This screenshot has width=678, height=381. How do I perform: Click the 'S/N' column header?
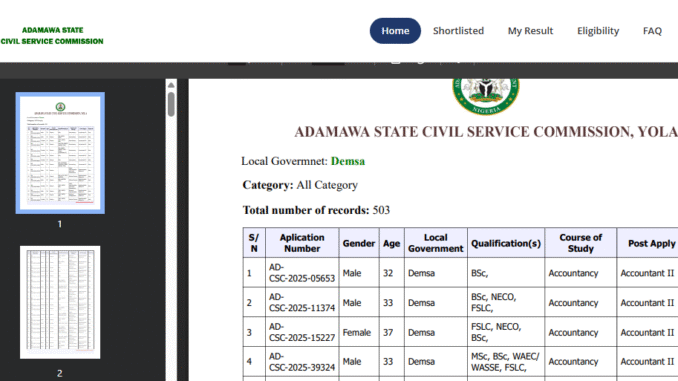pyautogui.click(x=254, y=243)
